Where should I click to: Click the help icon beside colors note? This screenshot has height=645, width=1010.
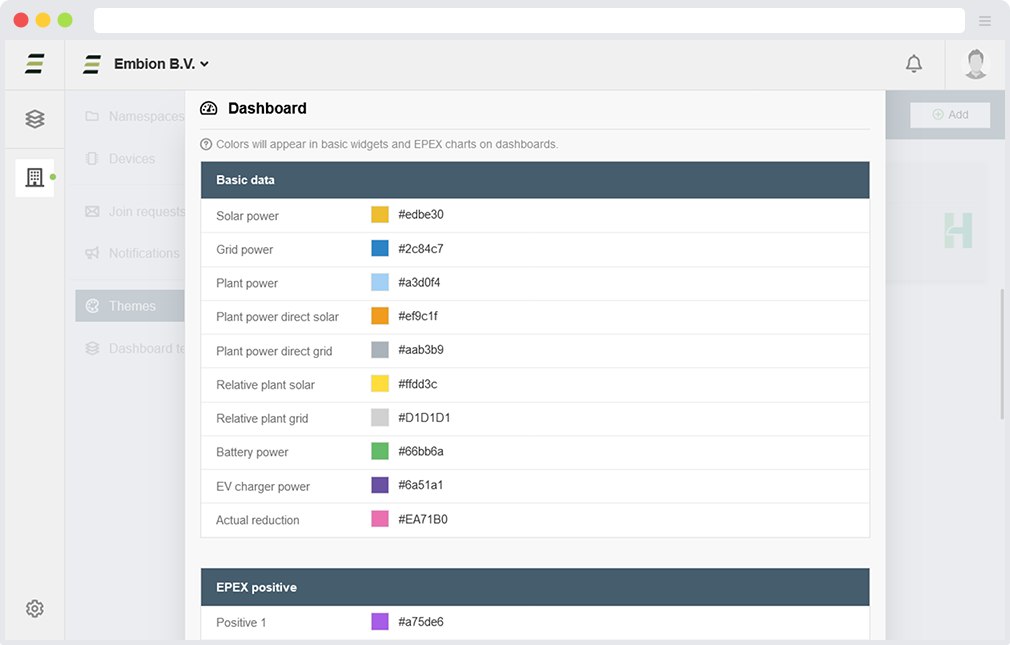(207, 144)
